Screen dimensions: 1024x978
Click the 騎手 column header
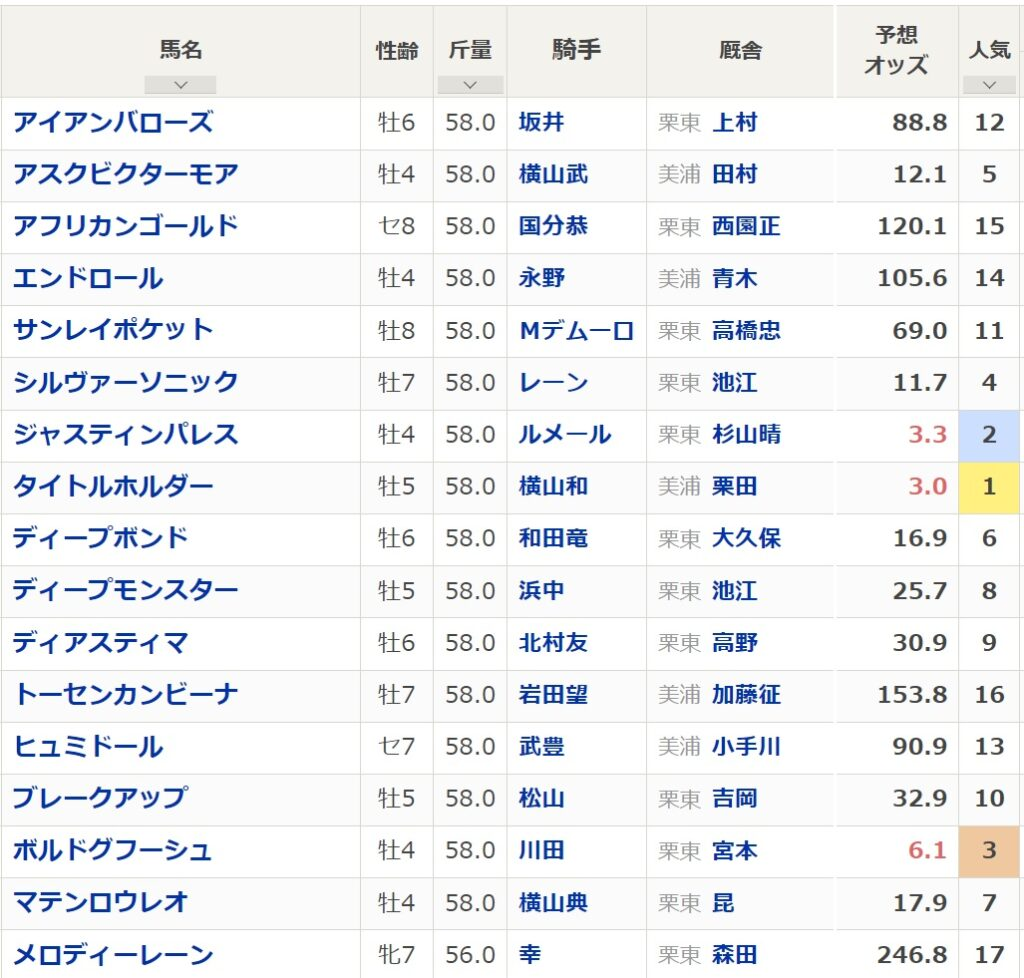click(x=576, y=50)
